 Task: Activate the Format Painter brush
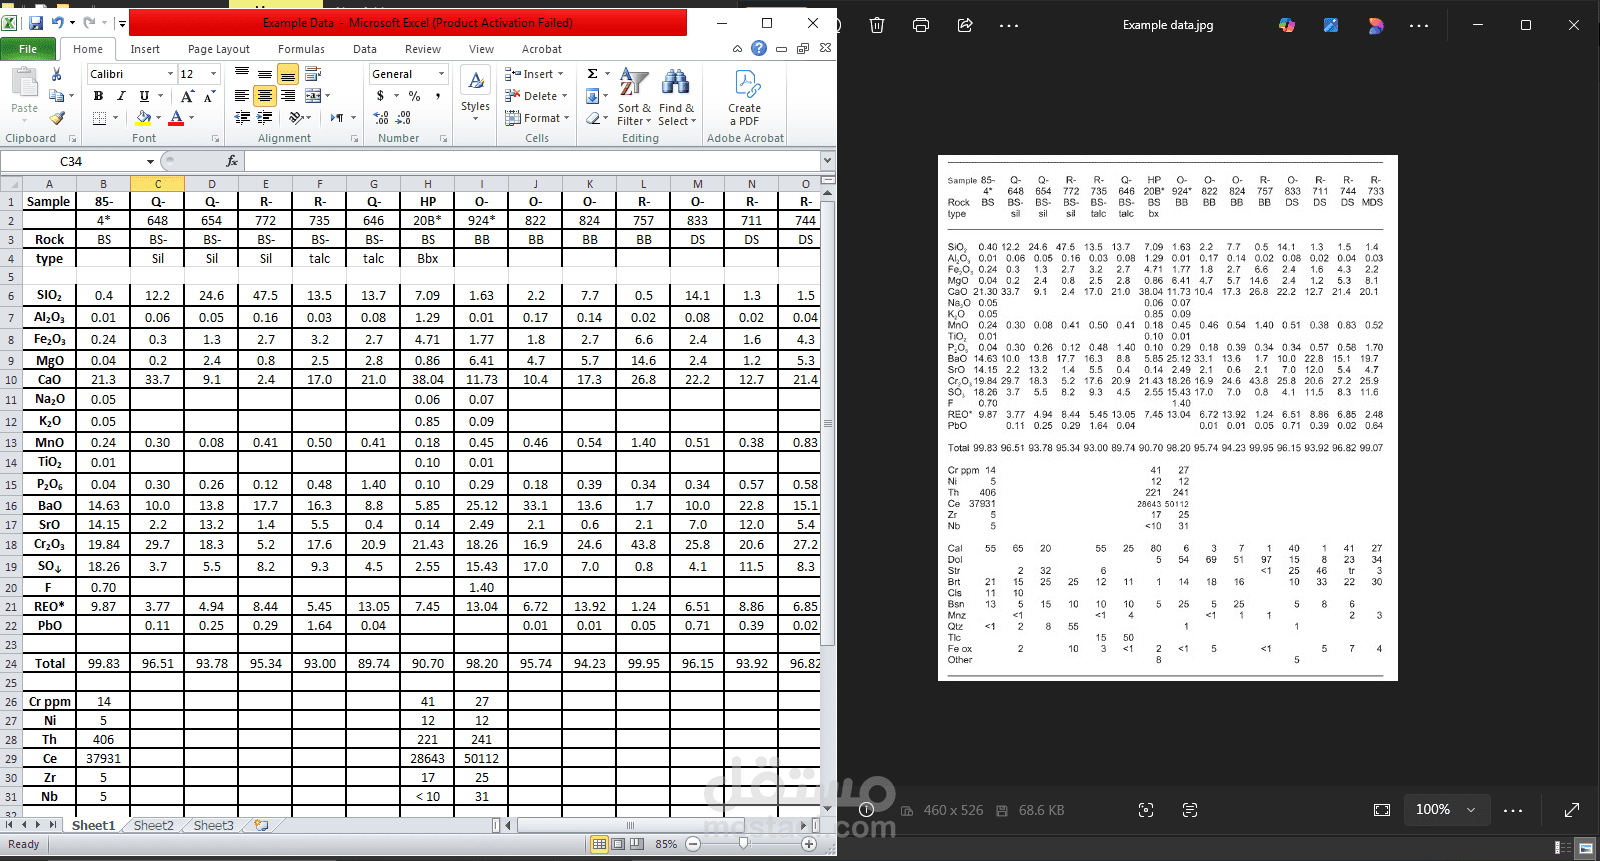[57, 118]
